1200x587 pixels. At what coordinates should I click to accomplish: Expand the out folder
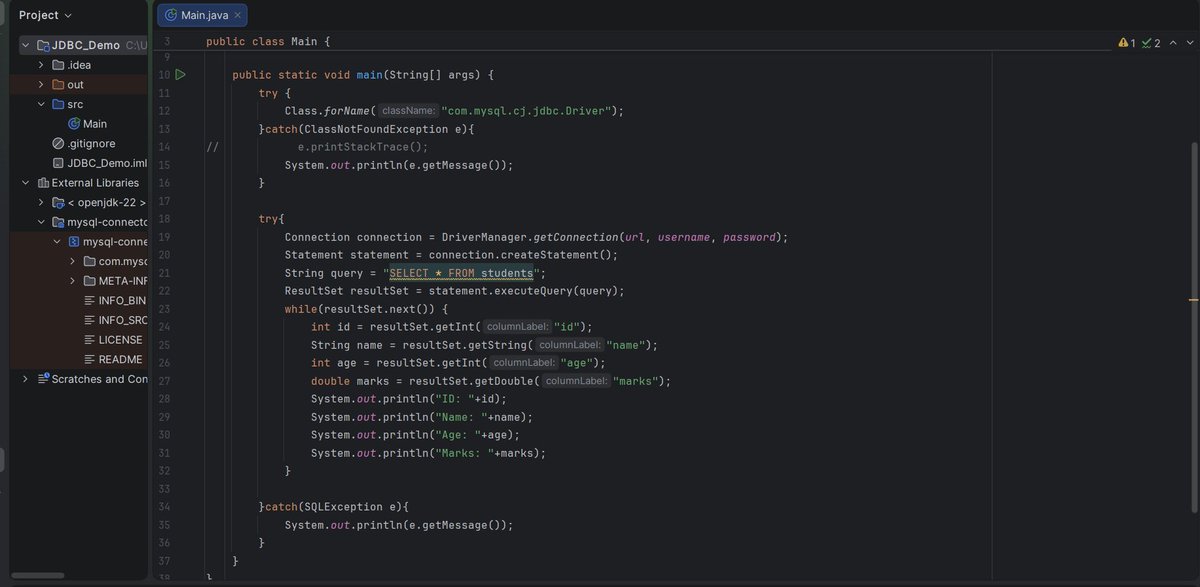41,85
